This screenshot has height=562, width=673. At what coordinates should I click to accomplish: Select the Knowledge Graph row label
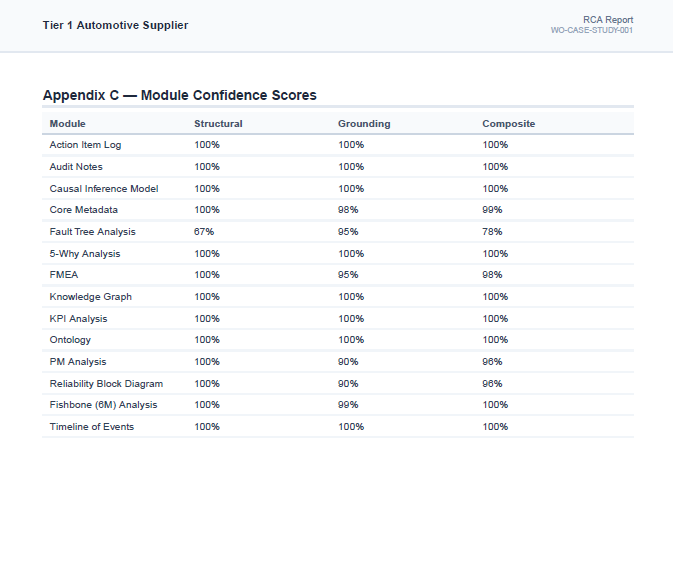point(91,297)
